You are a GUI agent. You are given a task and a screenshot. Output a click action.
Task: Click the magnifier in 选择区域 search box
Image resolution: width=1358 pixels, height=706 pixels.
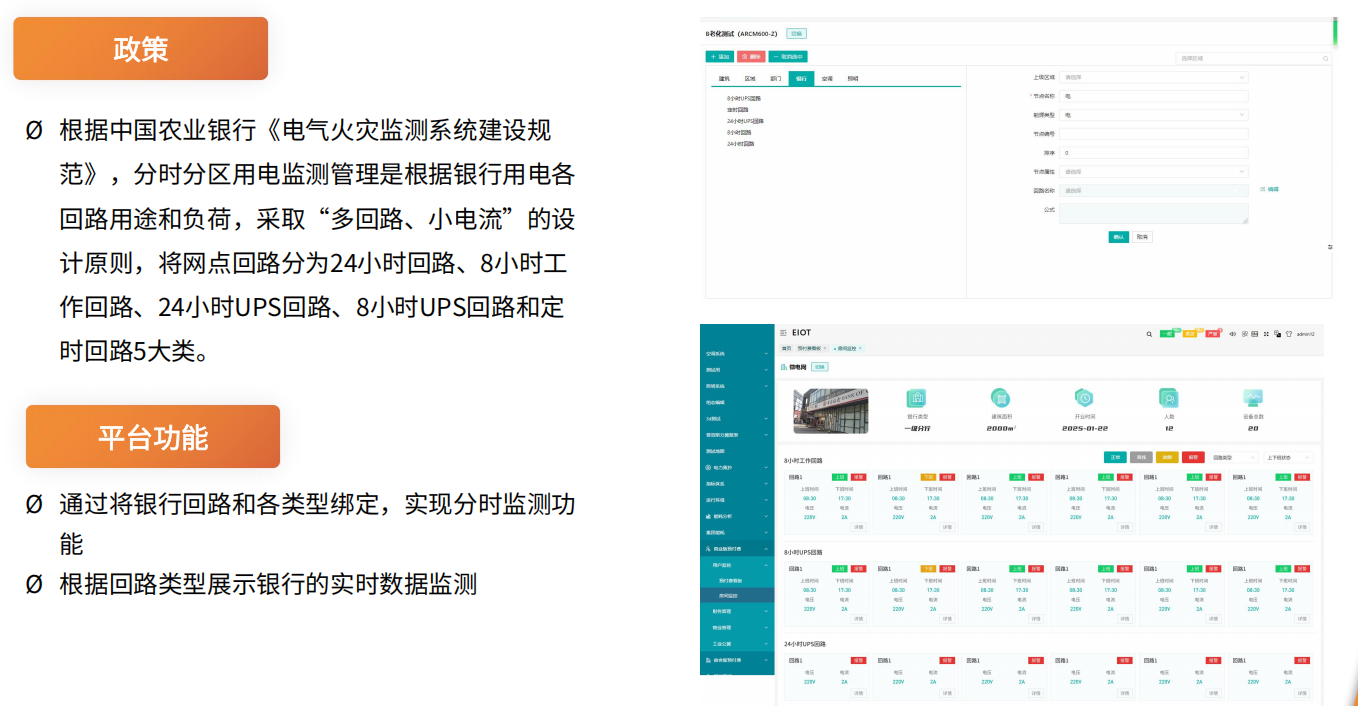[x=1327, y=59]
